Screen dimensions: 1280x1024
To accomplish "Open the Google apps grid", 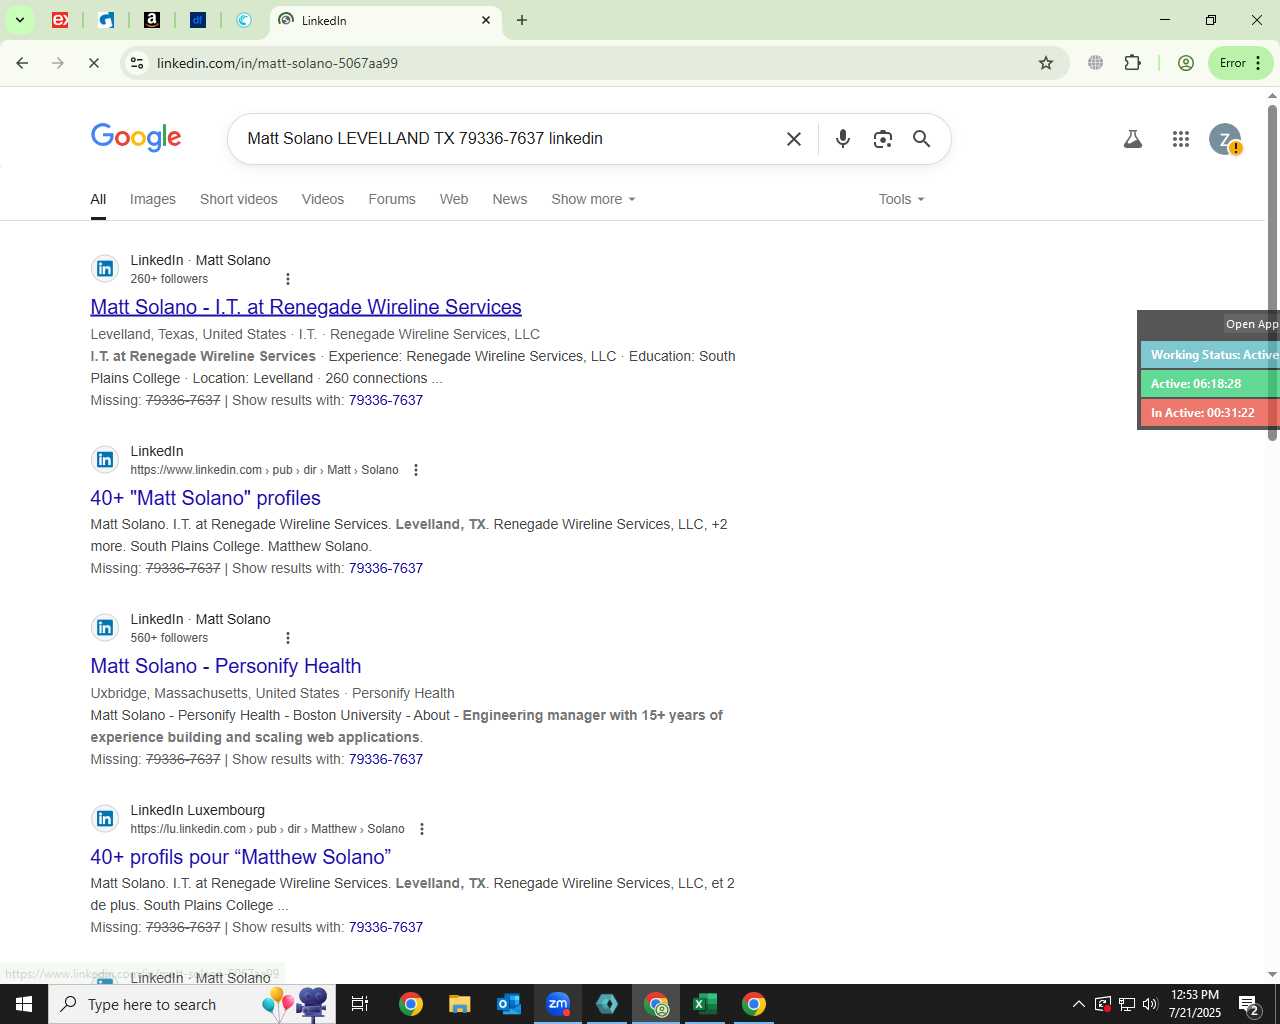I will [1181, 139].
